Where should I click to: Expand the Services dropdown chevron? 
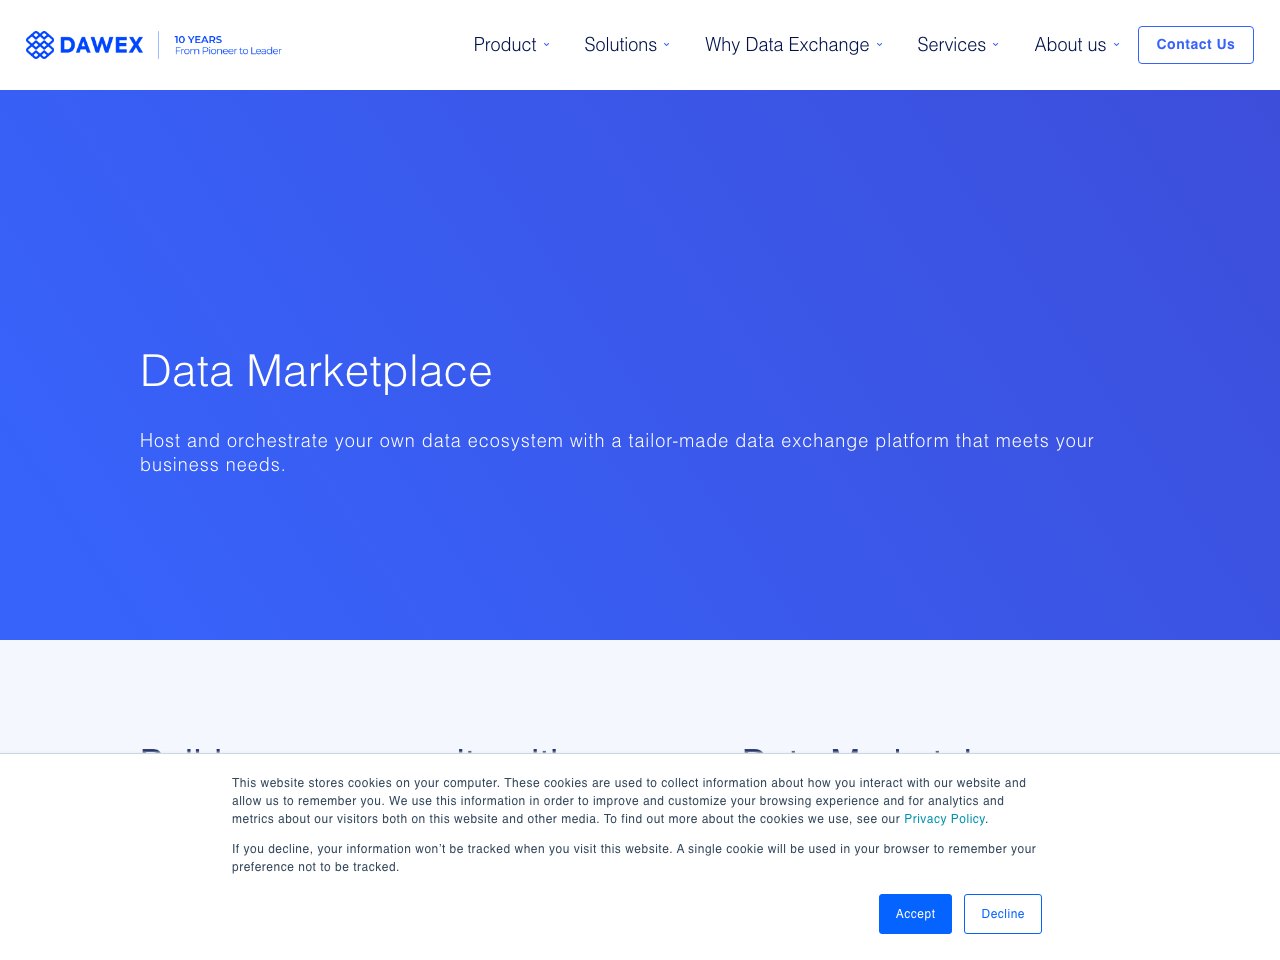[x=995, y=44]
